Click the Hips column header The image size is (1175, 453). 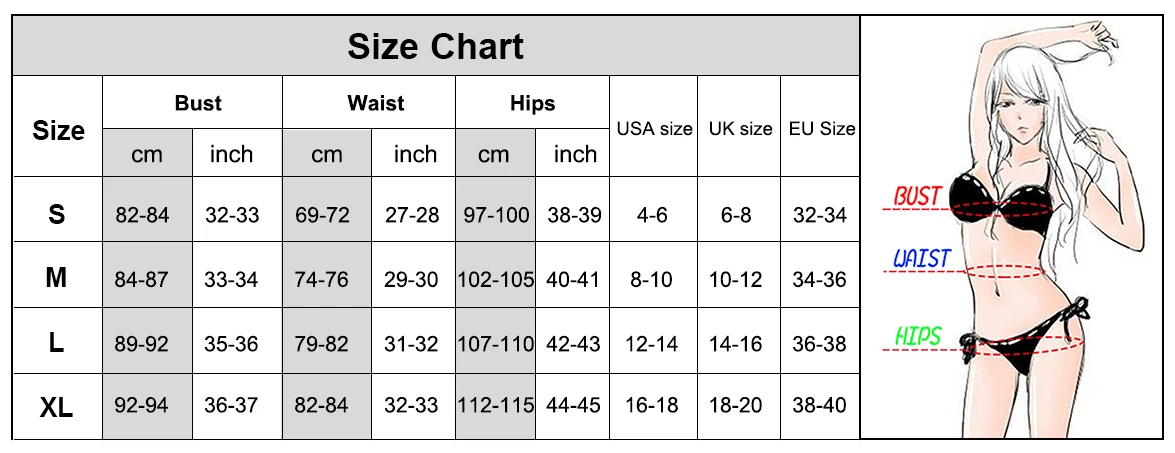tap(532, 103)
